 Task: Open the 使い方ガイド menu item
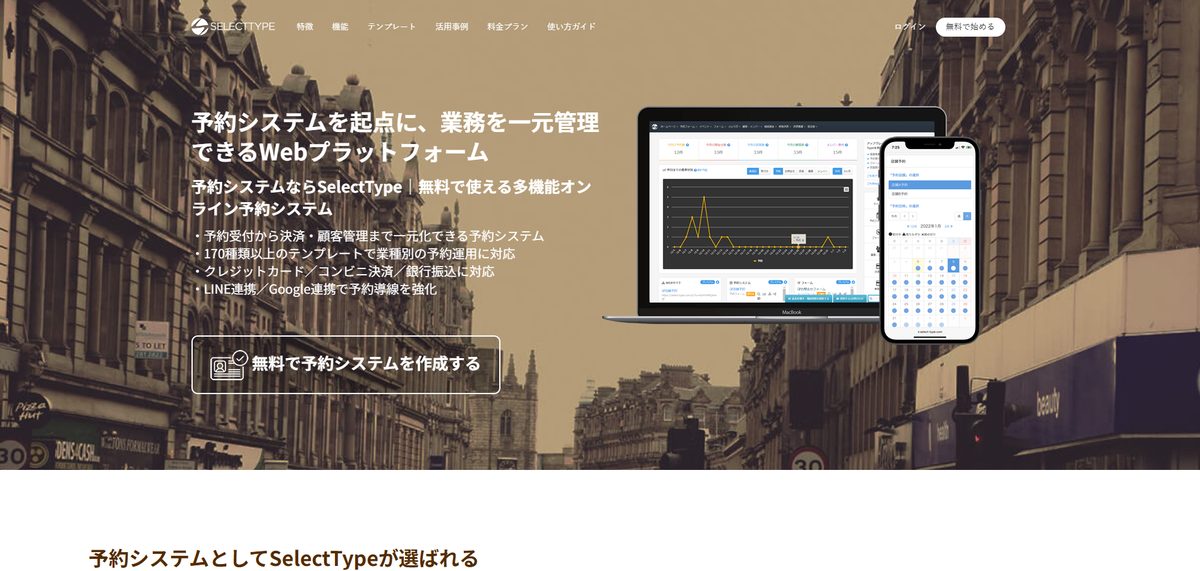(x=571, y=27)
